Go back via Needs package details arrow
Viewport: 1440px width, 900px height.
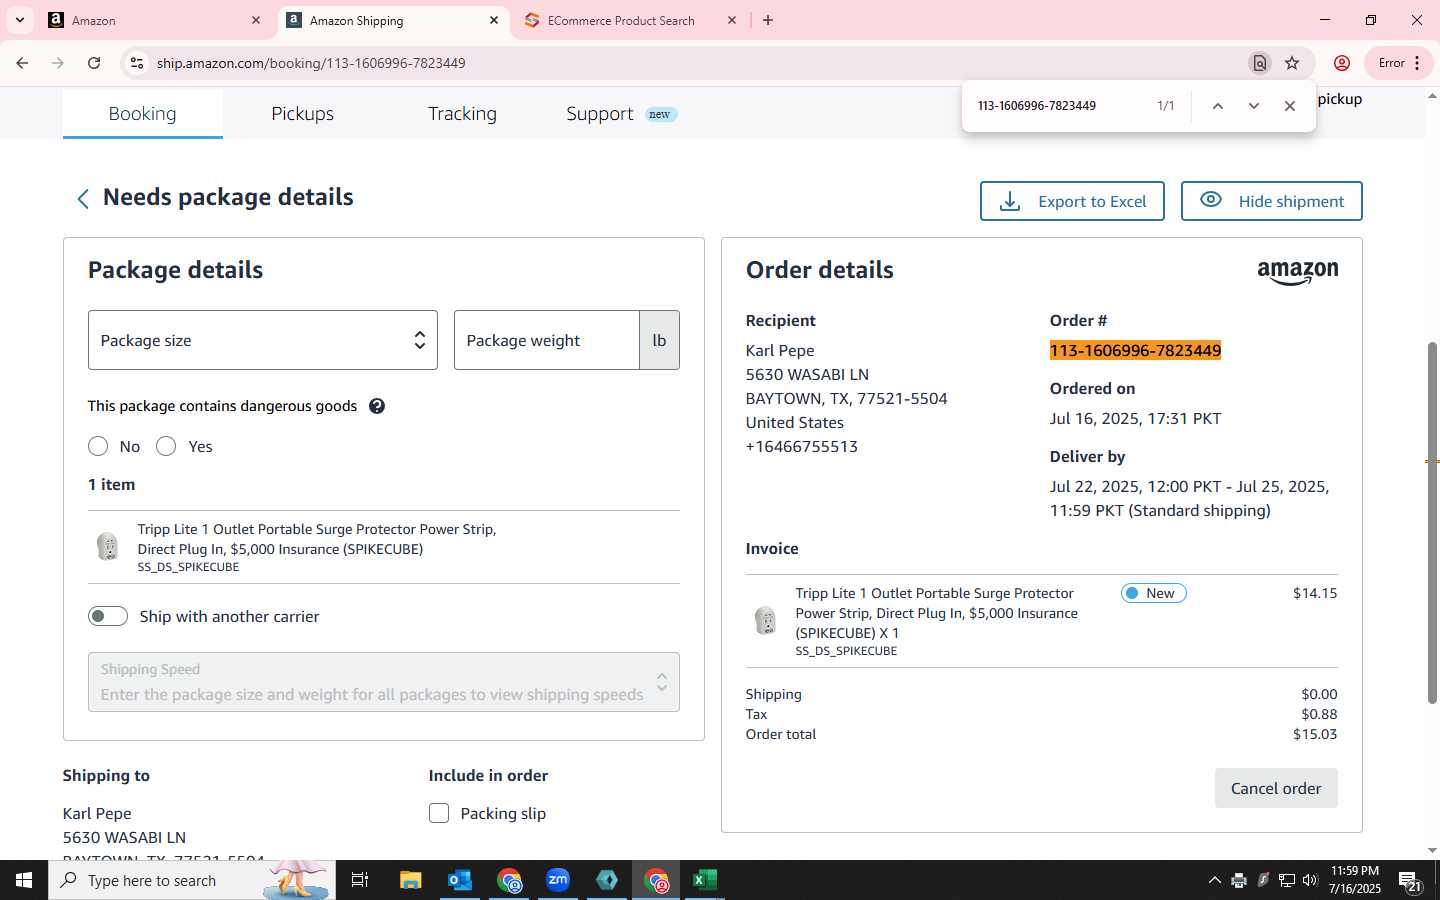(x=83, y=199)
